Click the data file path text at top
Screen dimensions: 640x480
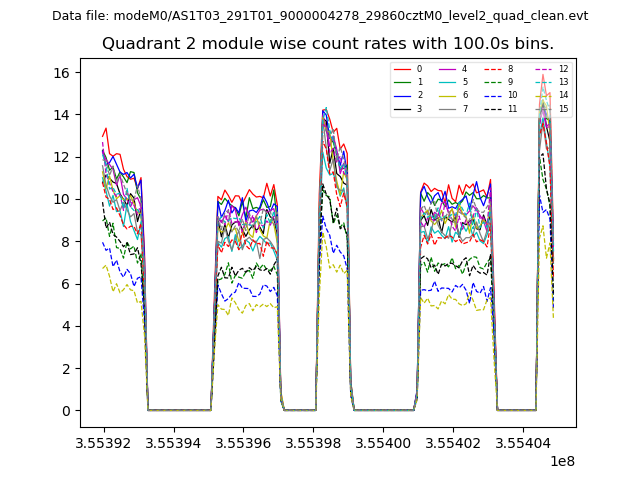coord(320,16)
